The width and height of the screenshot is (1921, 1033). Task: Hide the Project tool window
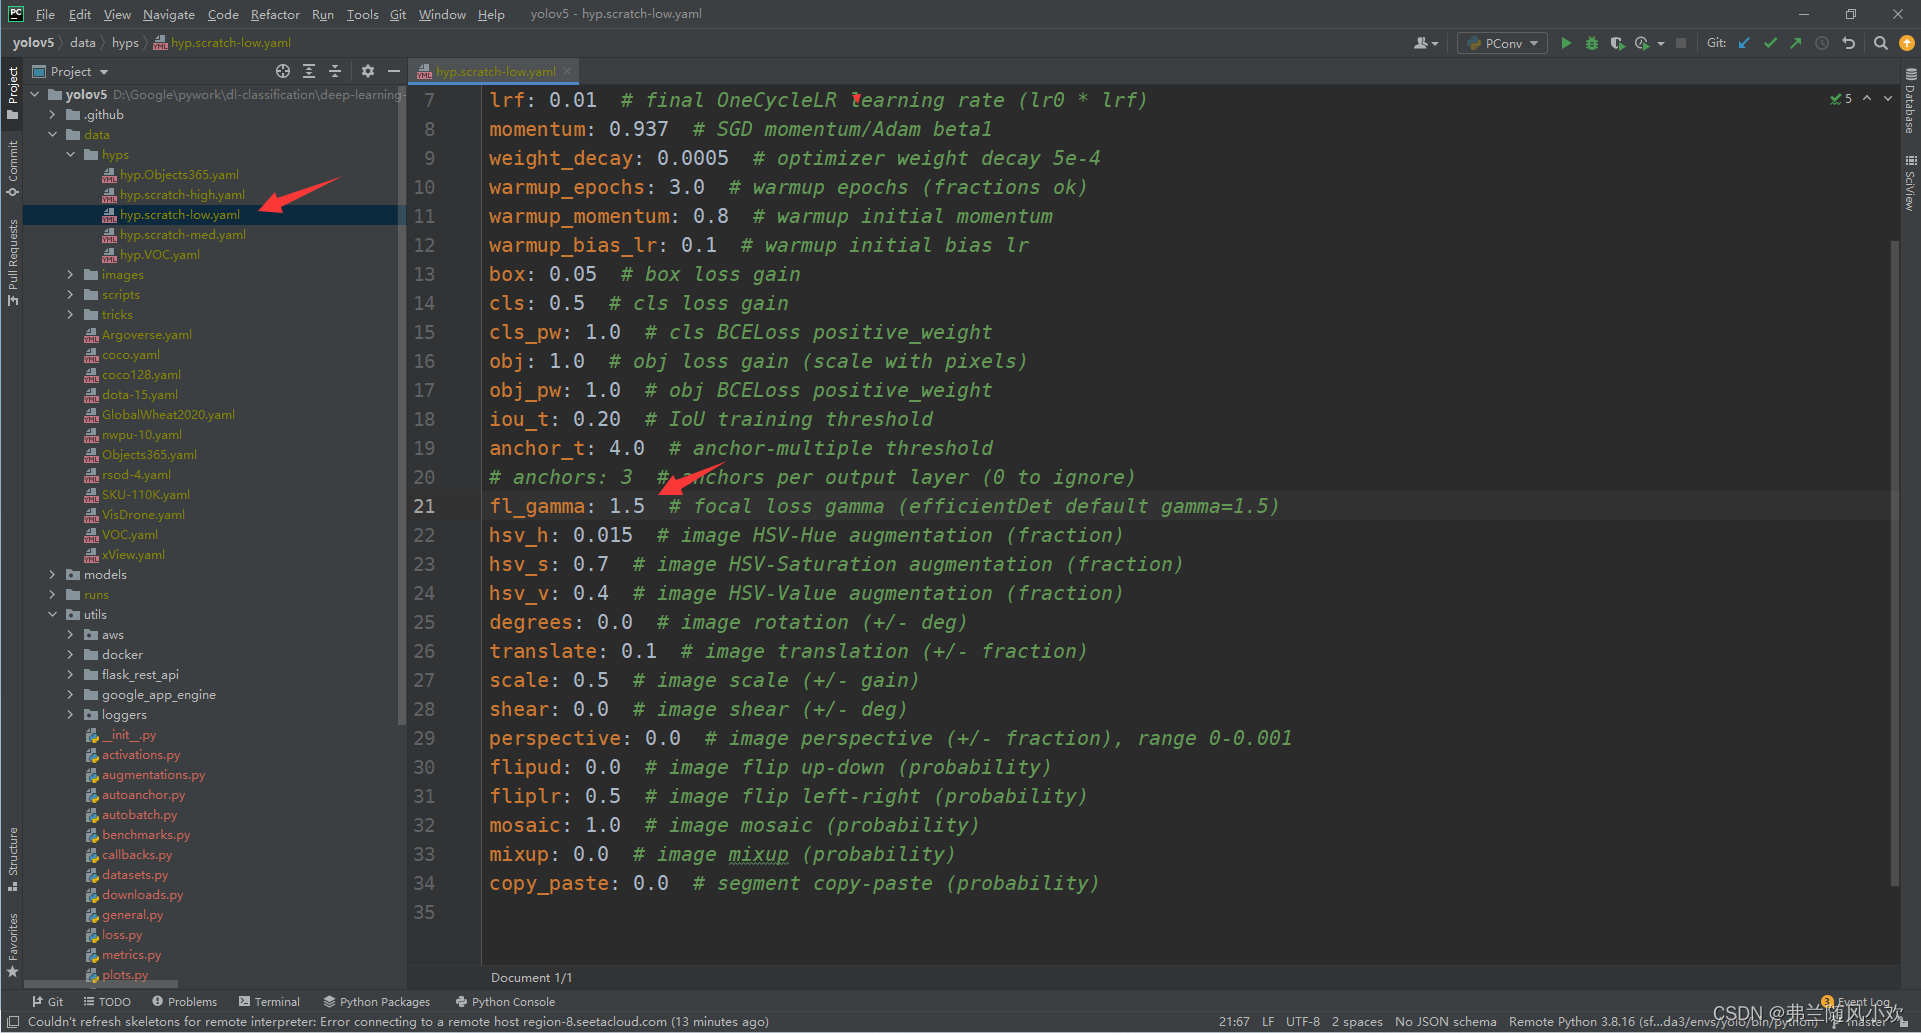click(x=394, y=71)
